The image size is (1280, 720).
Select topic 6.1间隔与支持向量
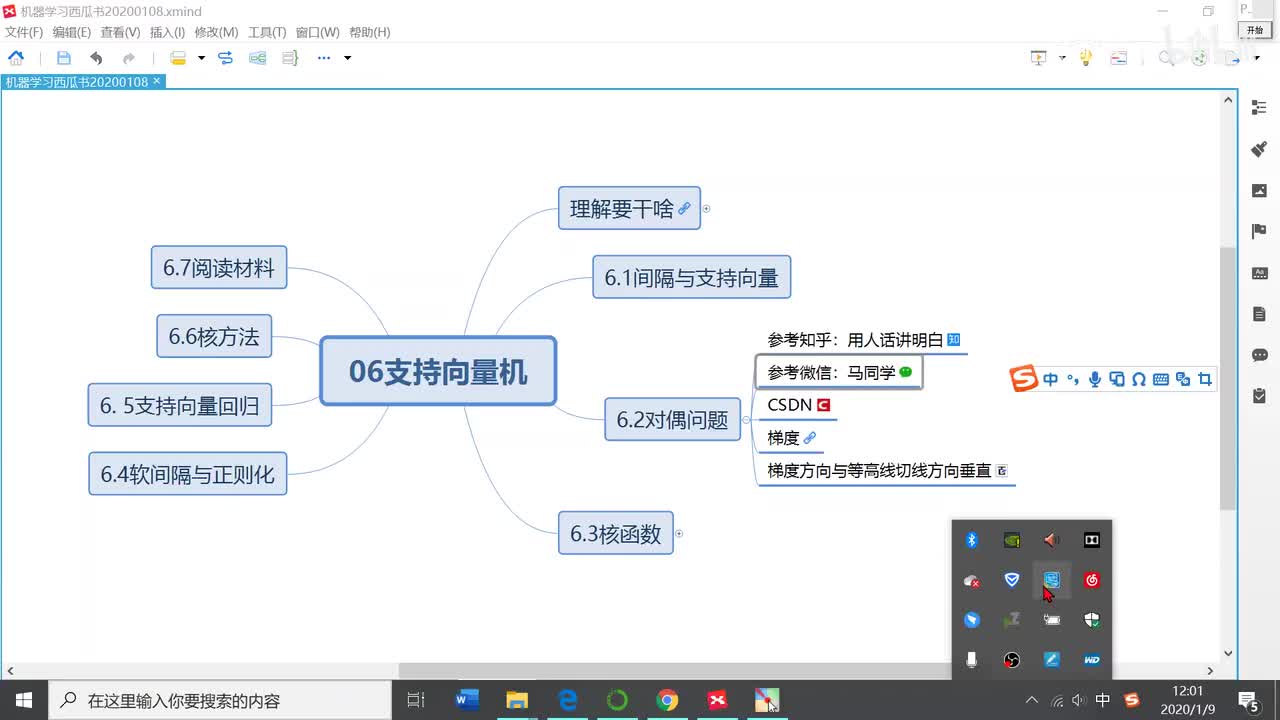coord(691,277)
